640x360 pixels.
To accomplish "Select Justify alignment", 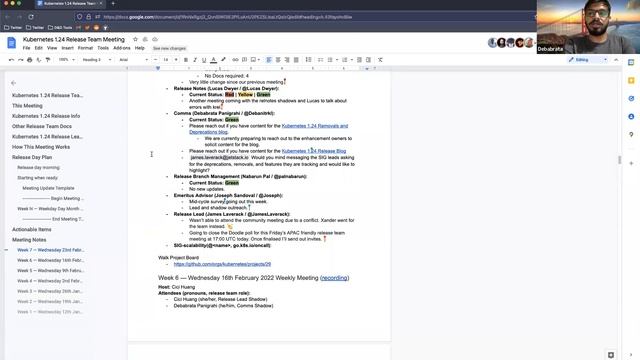I will [296, 60].
